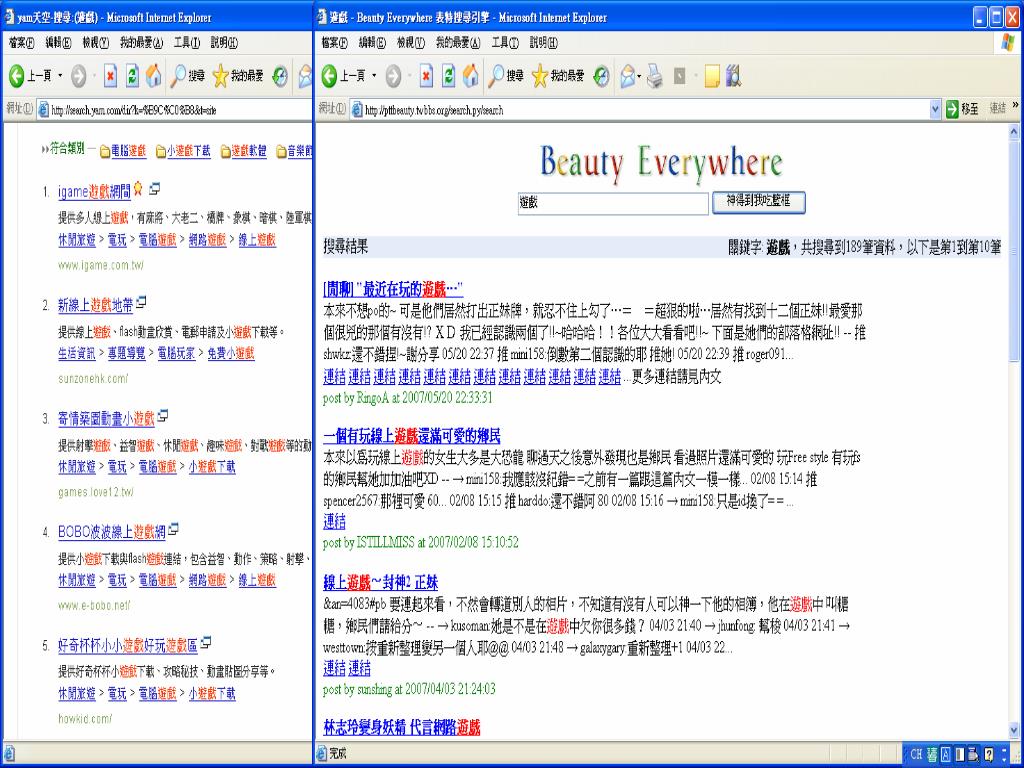Expand the address bar dropdown arrow

[x=935, y=110]
